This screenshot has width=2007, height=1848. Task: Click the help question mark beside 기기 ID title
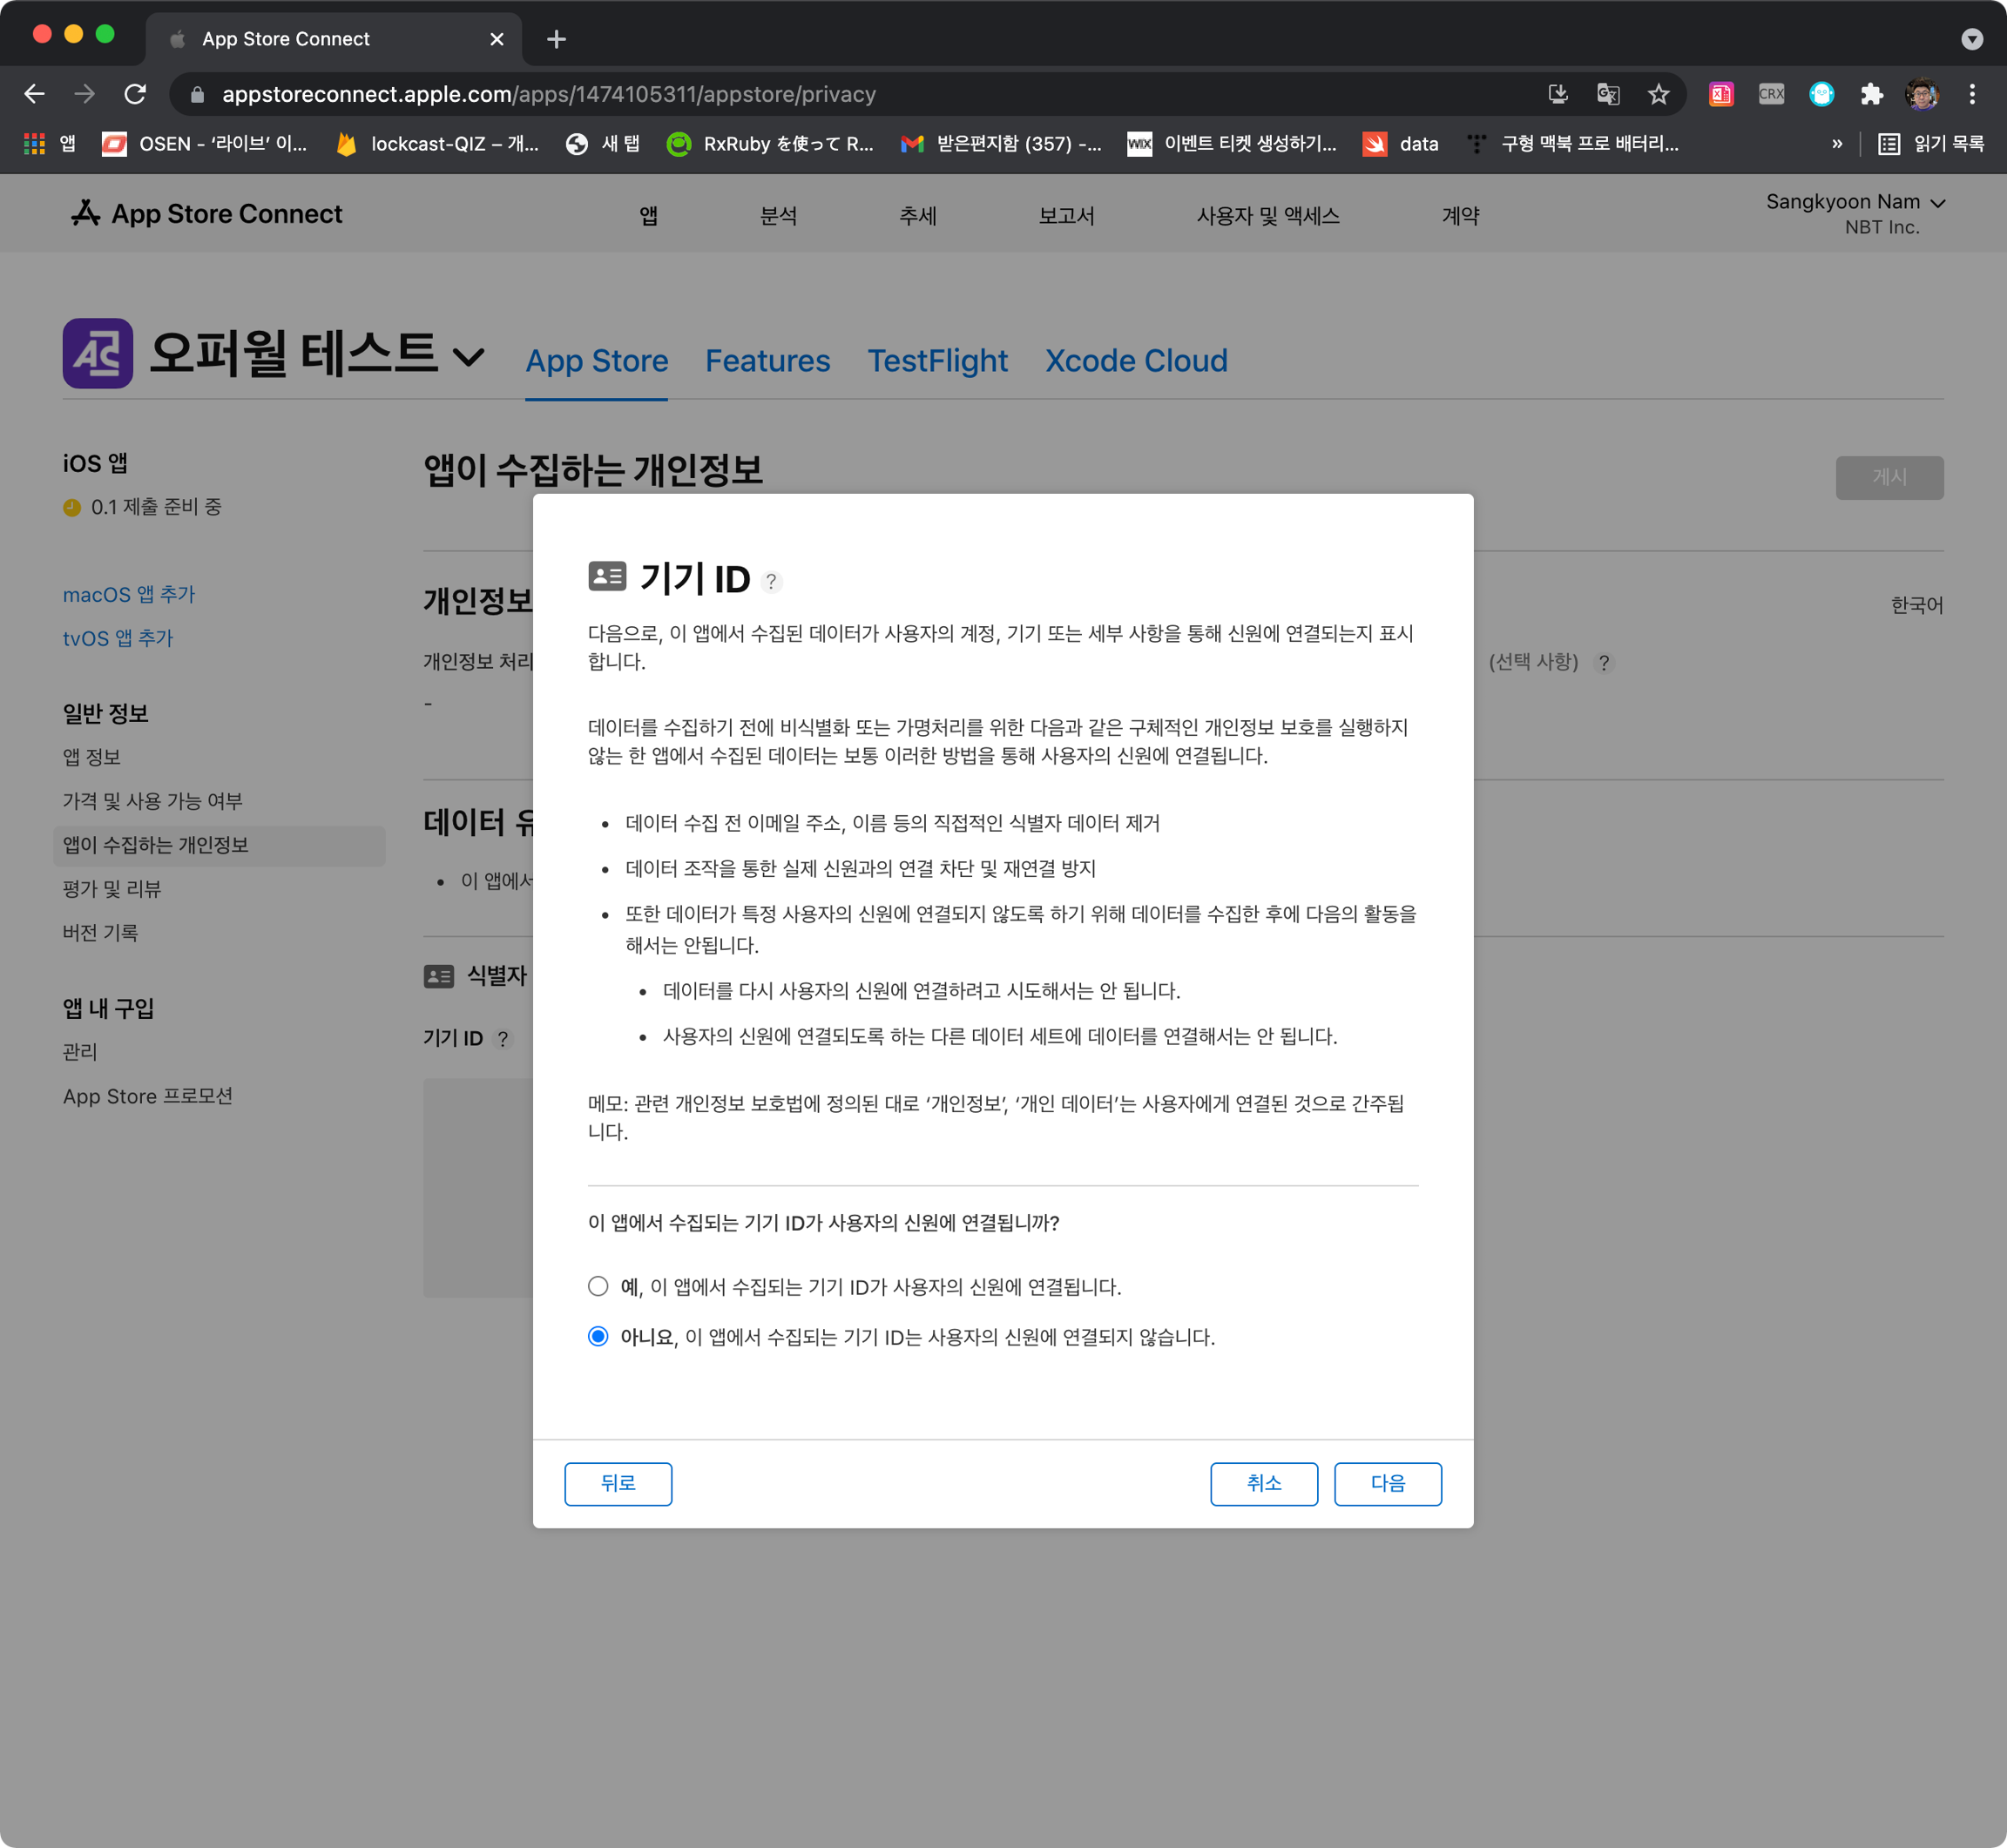tap(771, 581)
